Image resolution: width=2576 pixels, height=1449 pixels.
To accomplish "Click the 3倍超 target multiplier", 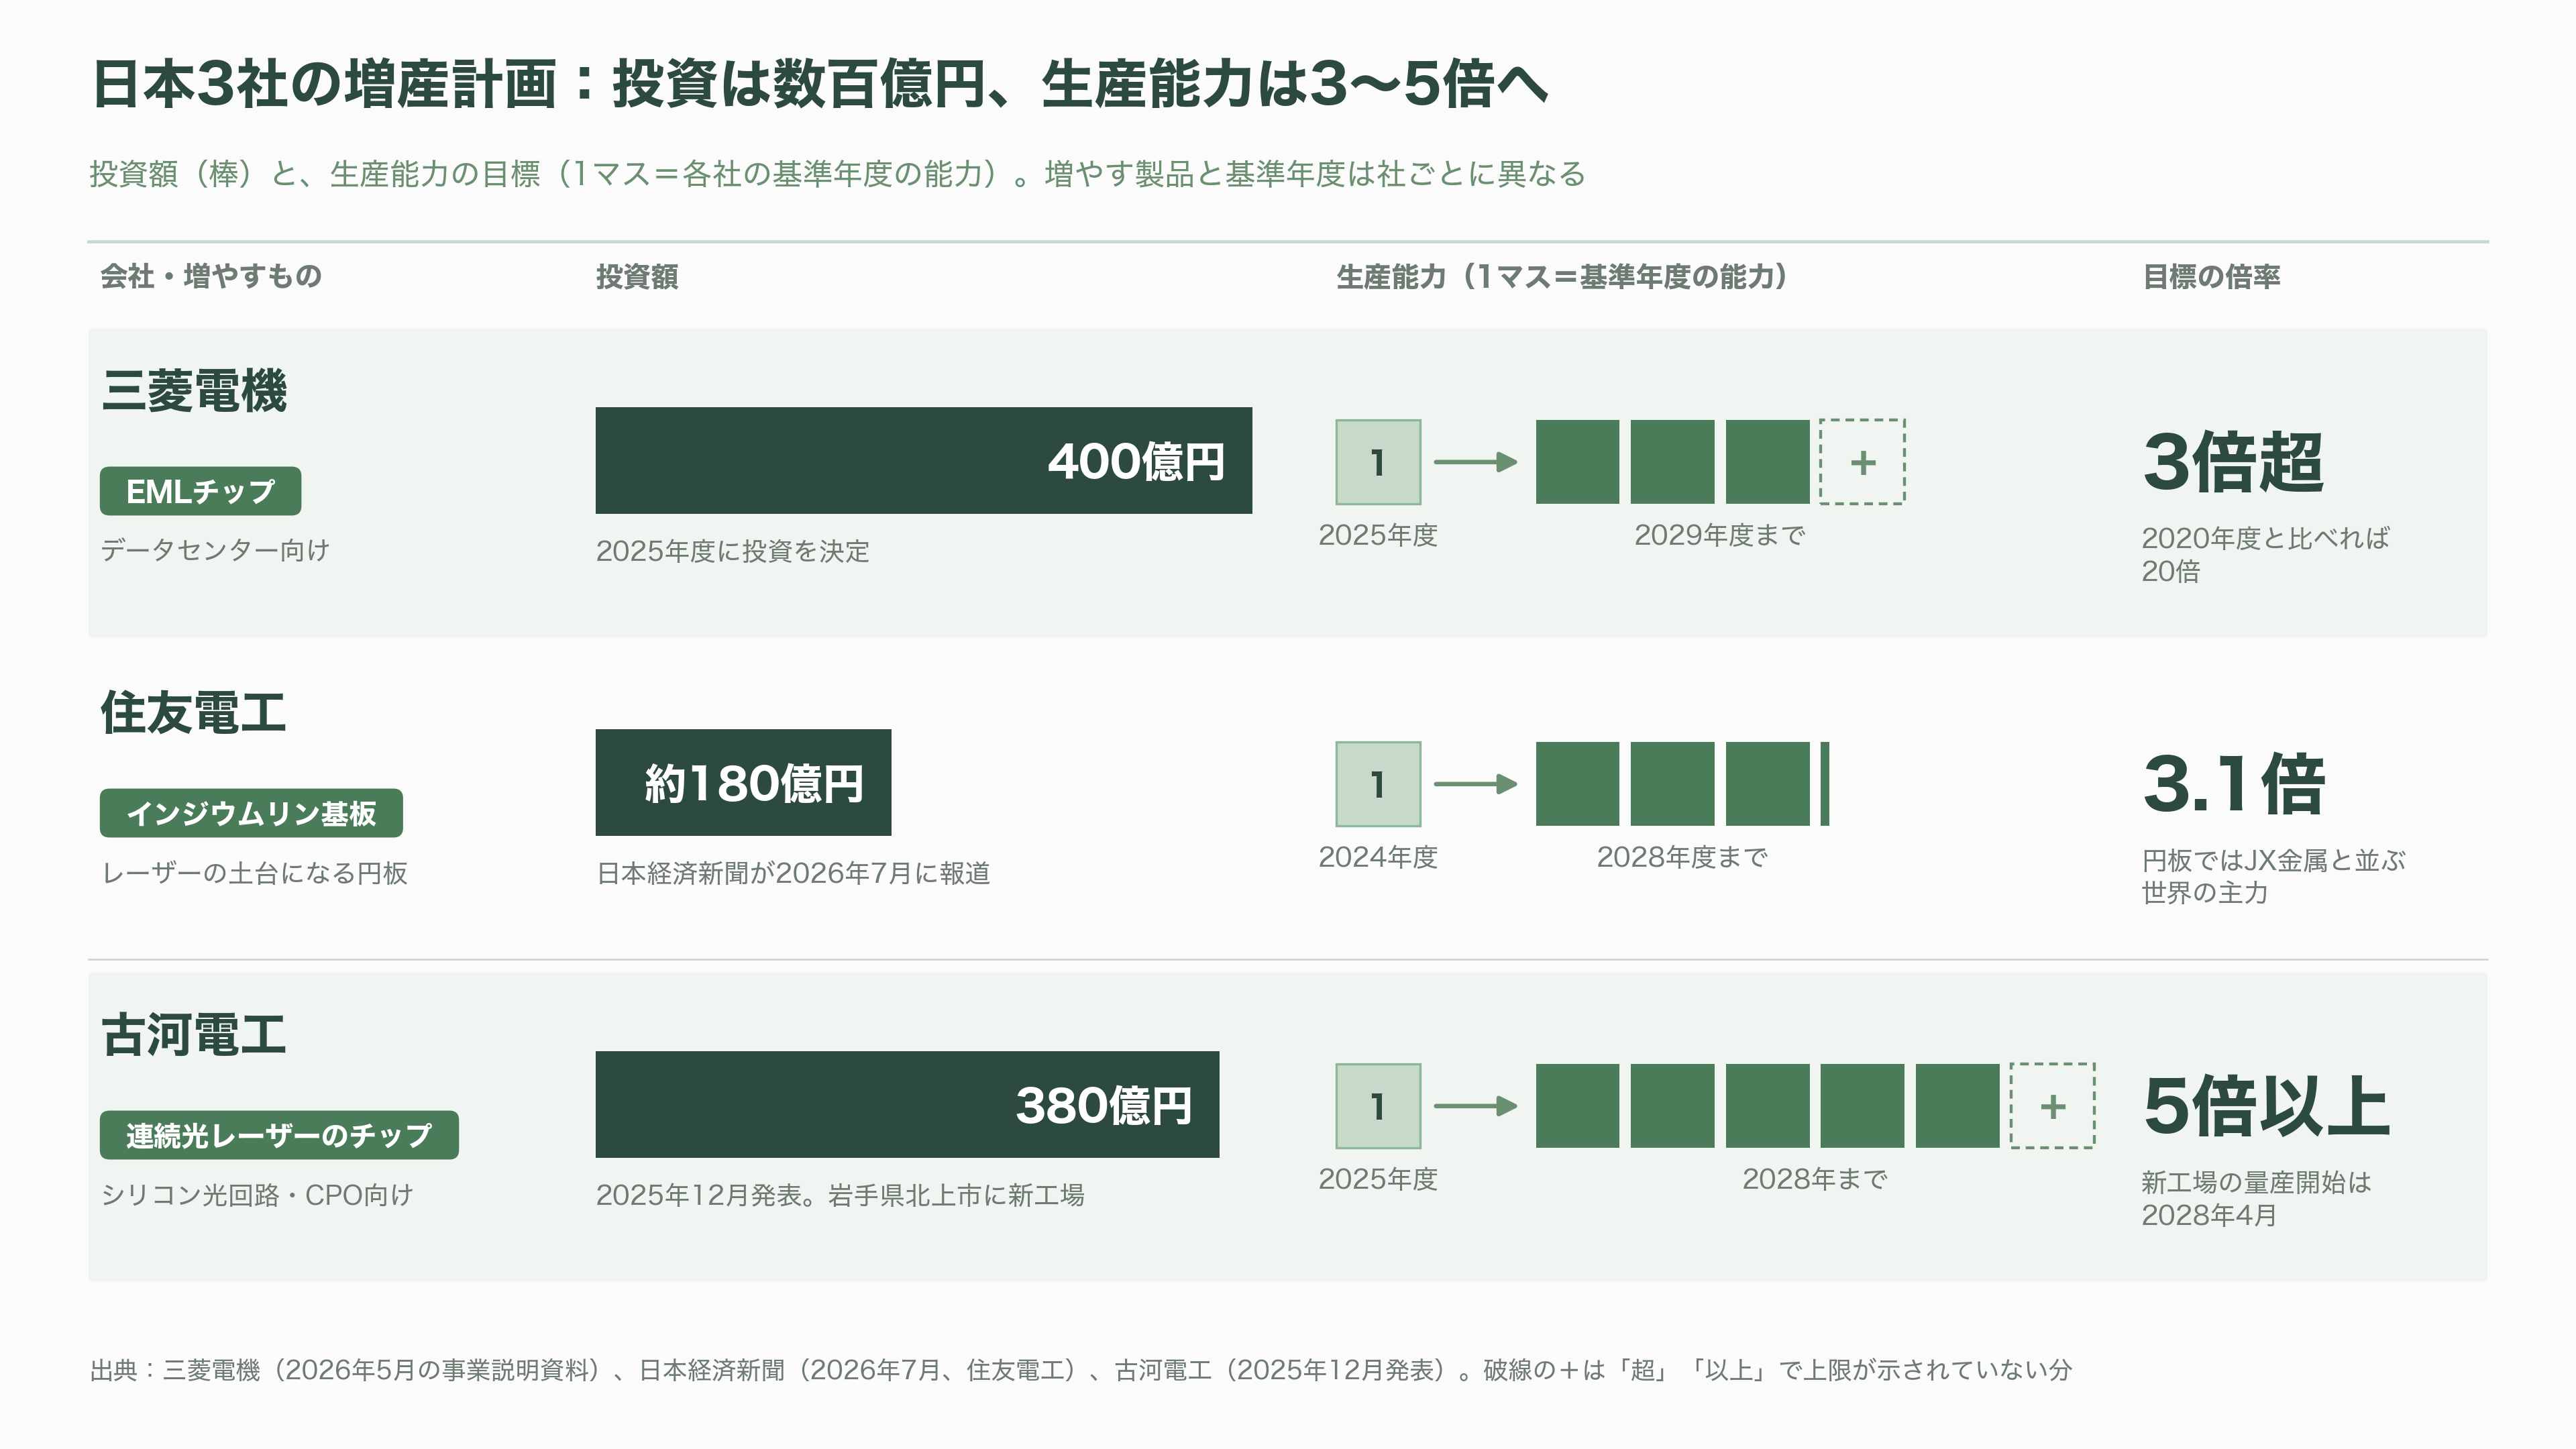I will click(2233, 462).
